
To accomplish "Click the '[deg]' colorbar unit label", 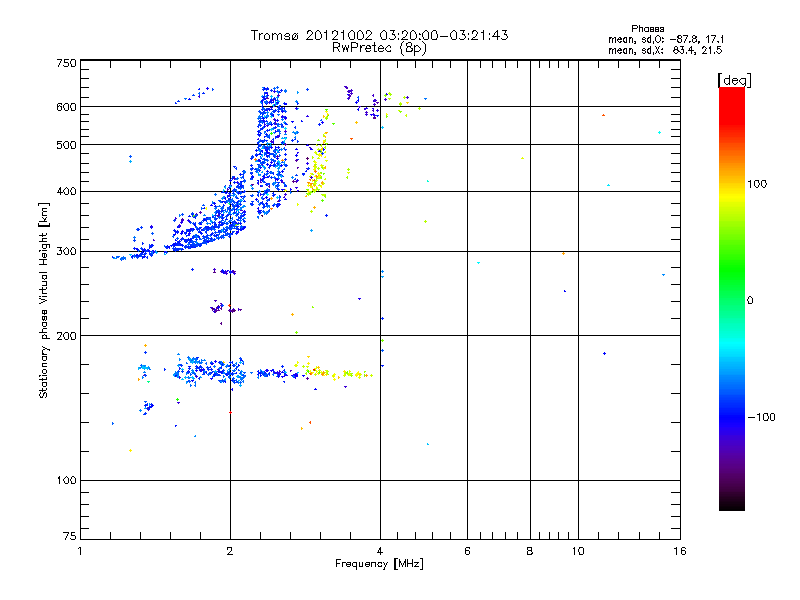I will tap(734, 80).
